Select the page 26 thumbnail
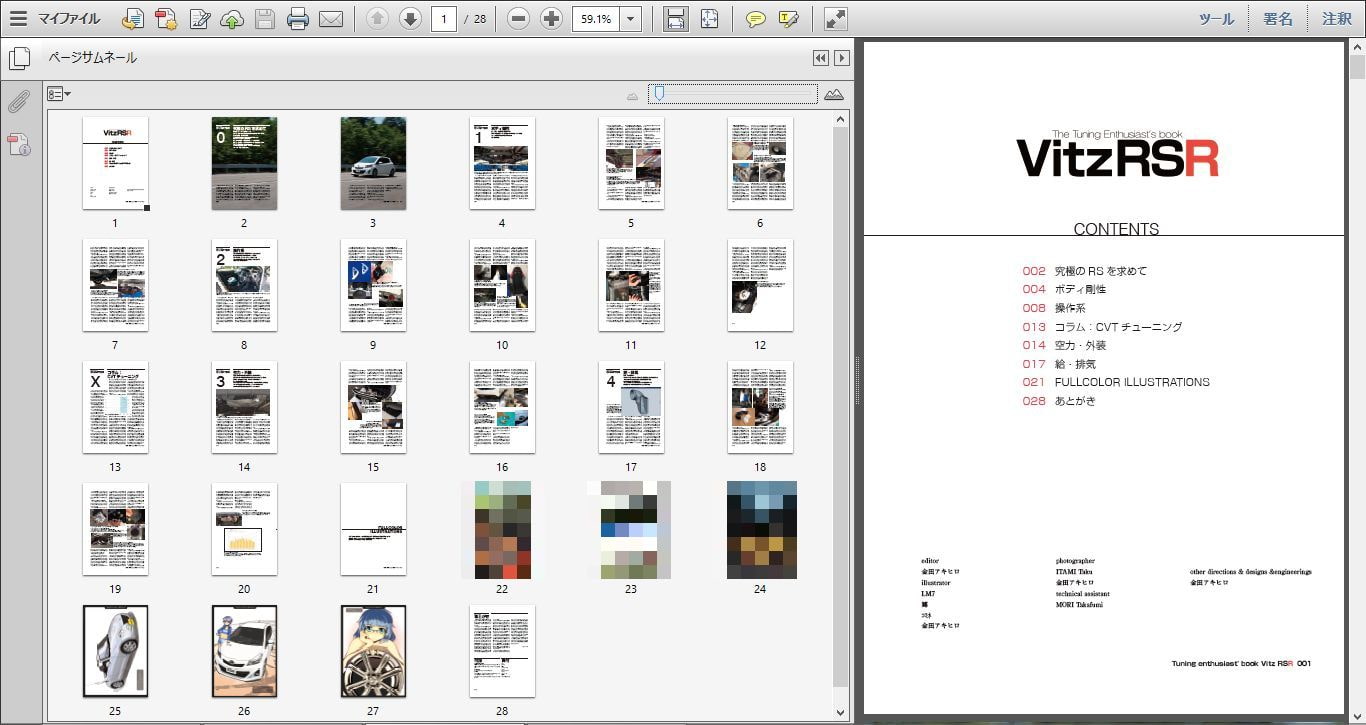The image size is (1366, 725). 244,650
